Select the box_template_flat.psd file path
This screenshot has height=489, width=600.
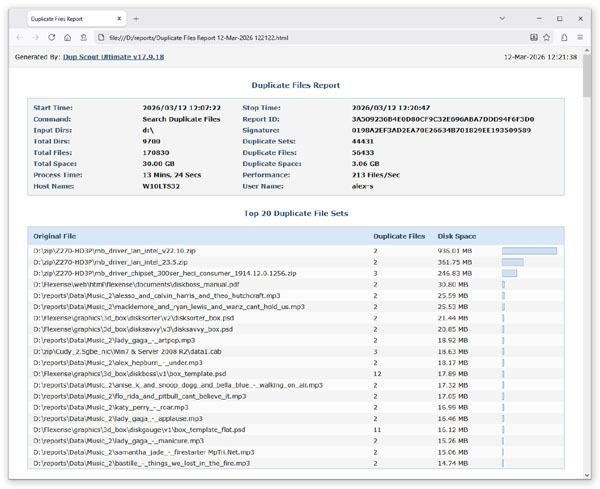click(x=139, y=429)
